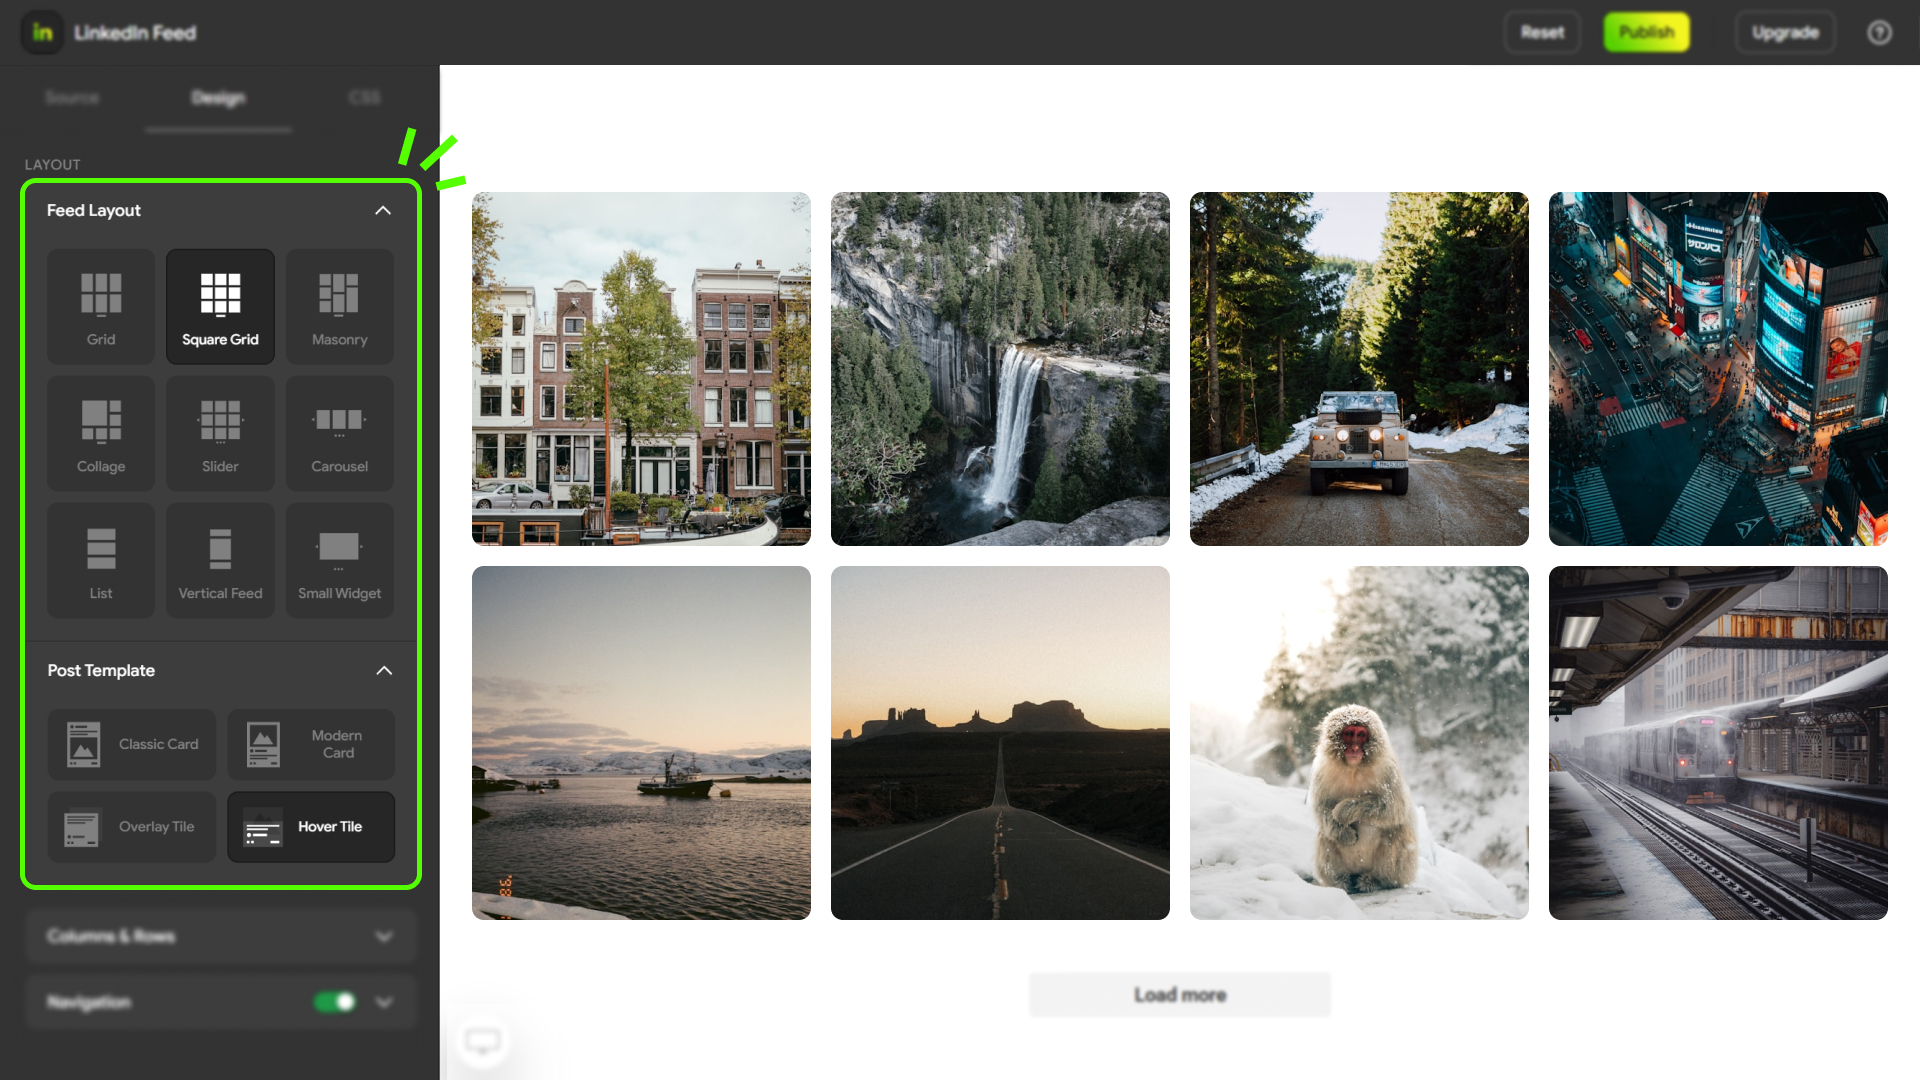Choose the Overlay Tile post template

132,827
